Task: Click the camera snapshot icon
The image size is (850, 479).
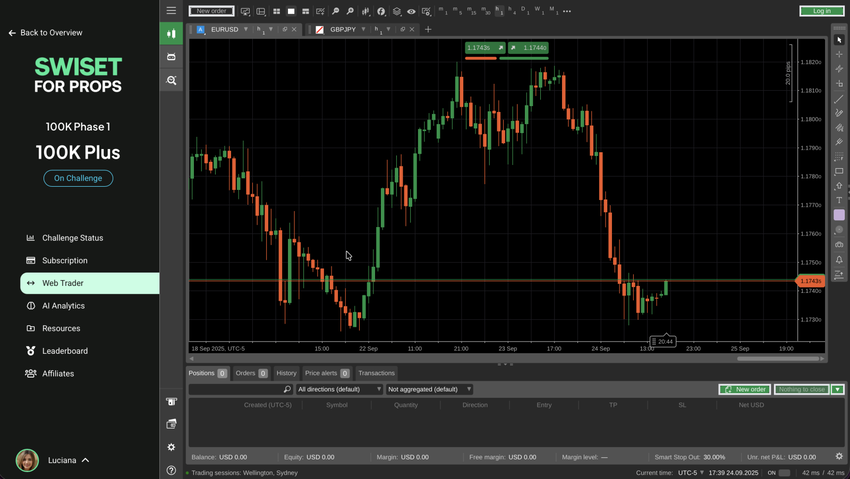Action: [x=839, y=245]
